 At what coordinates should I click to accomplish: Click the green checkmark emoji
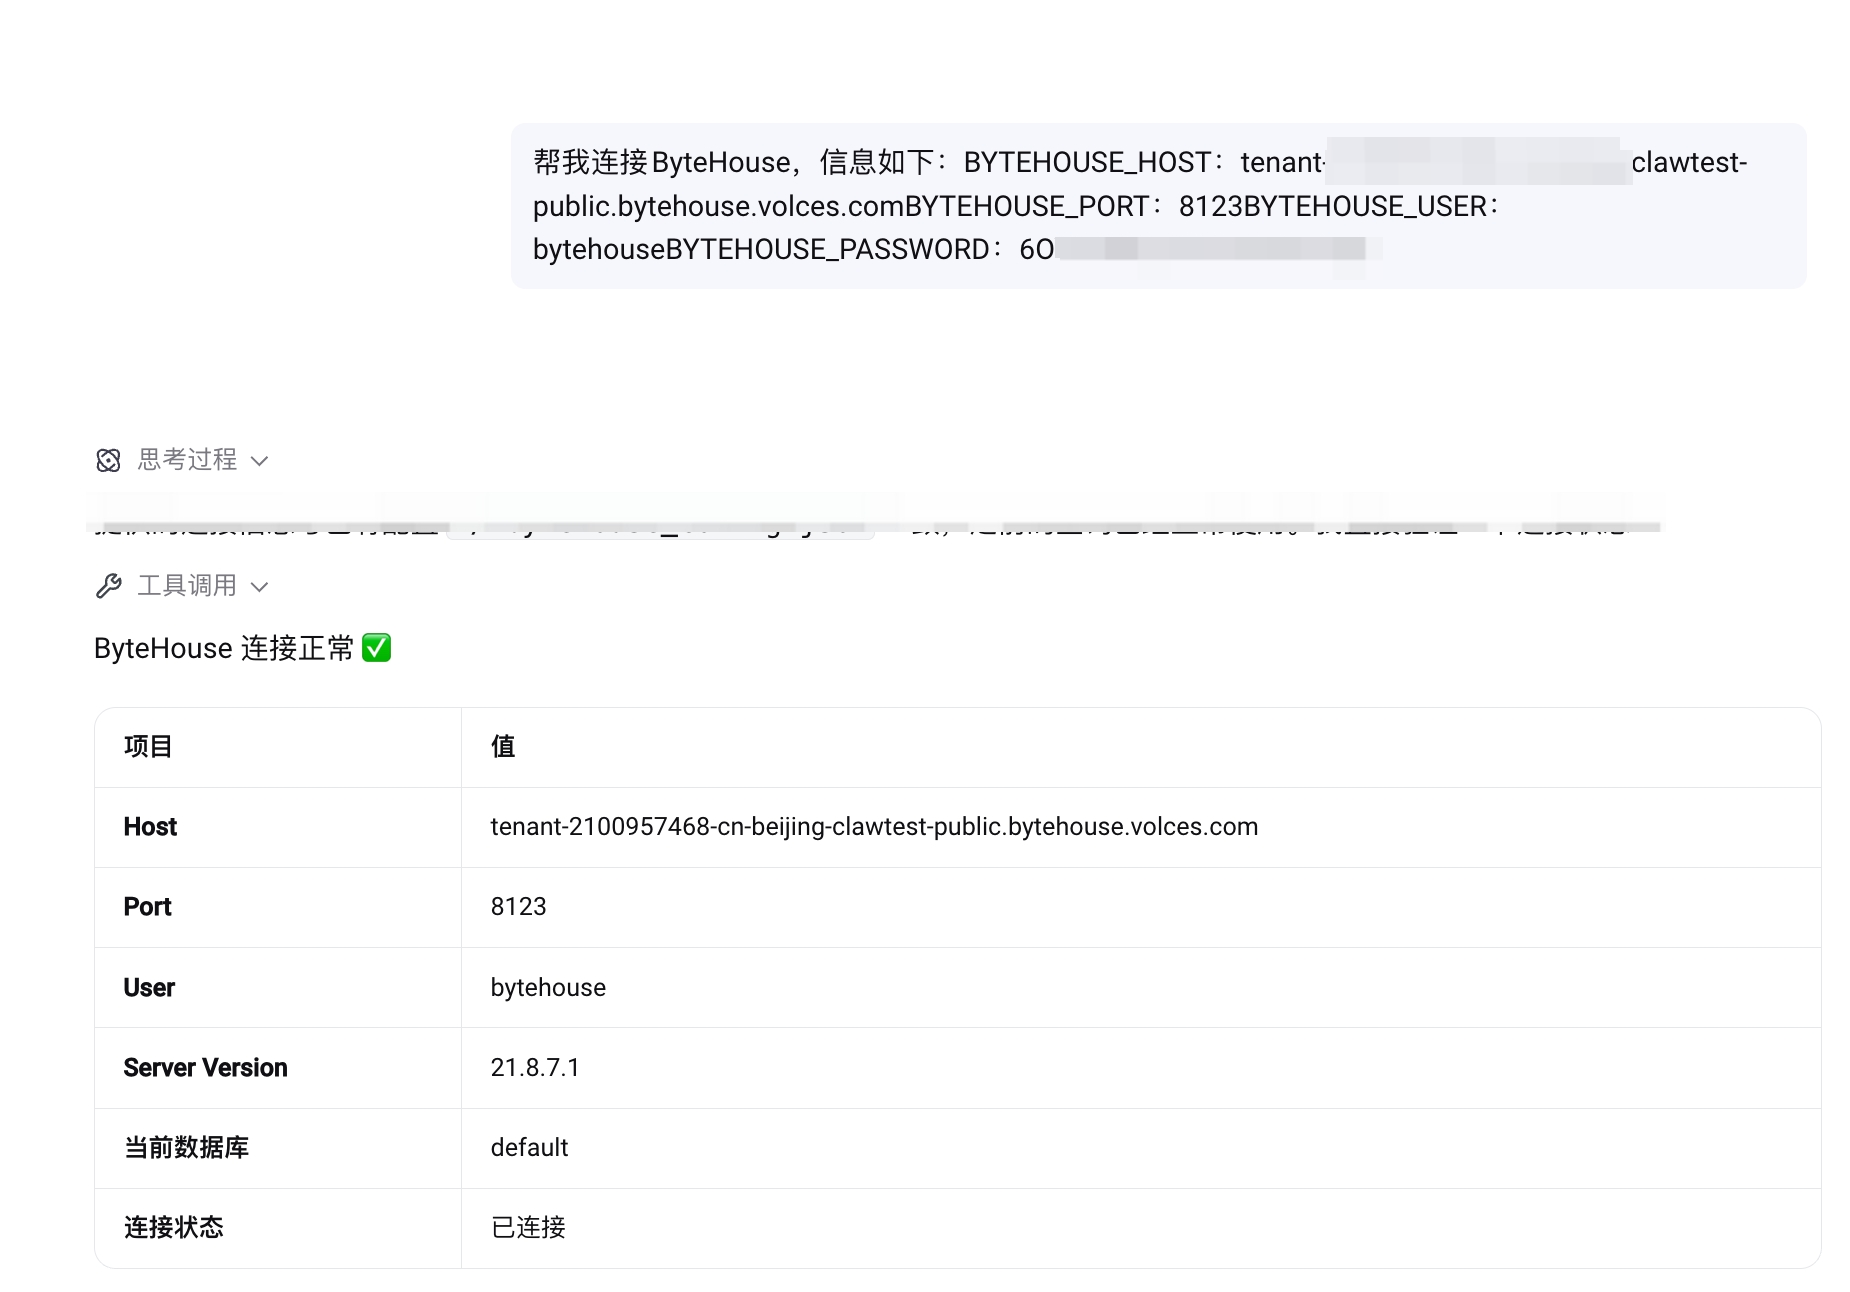(x=376, y=648)
